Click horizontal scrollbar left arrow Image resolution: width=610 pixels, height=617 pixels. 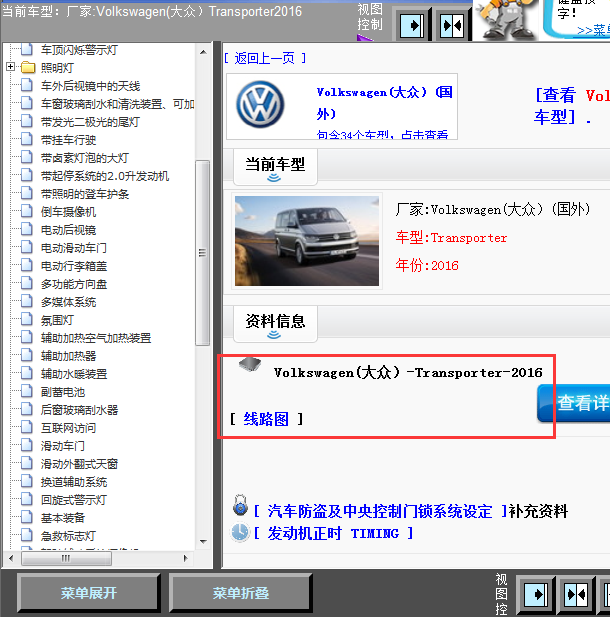pos(11,558)
